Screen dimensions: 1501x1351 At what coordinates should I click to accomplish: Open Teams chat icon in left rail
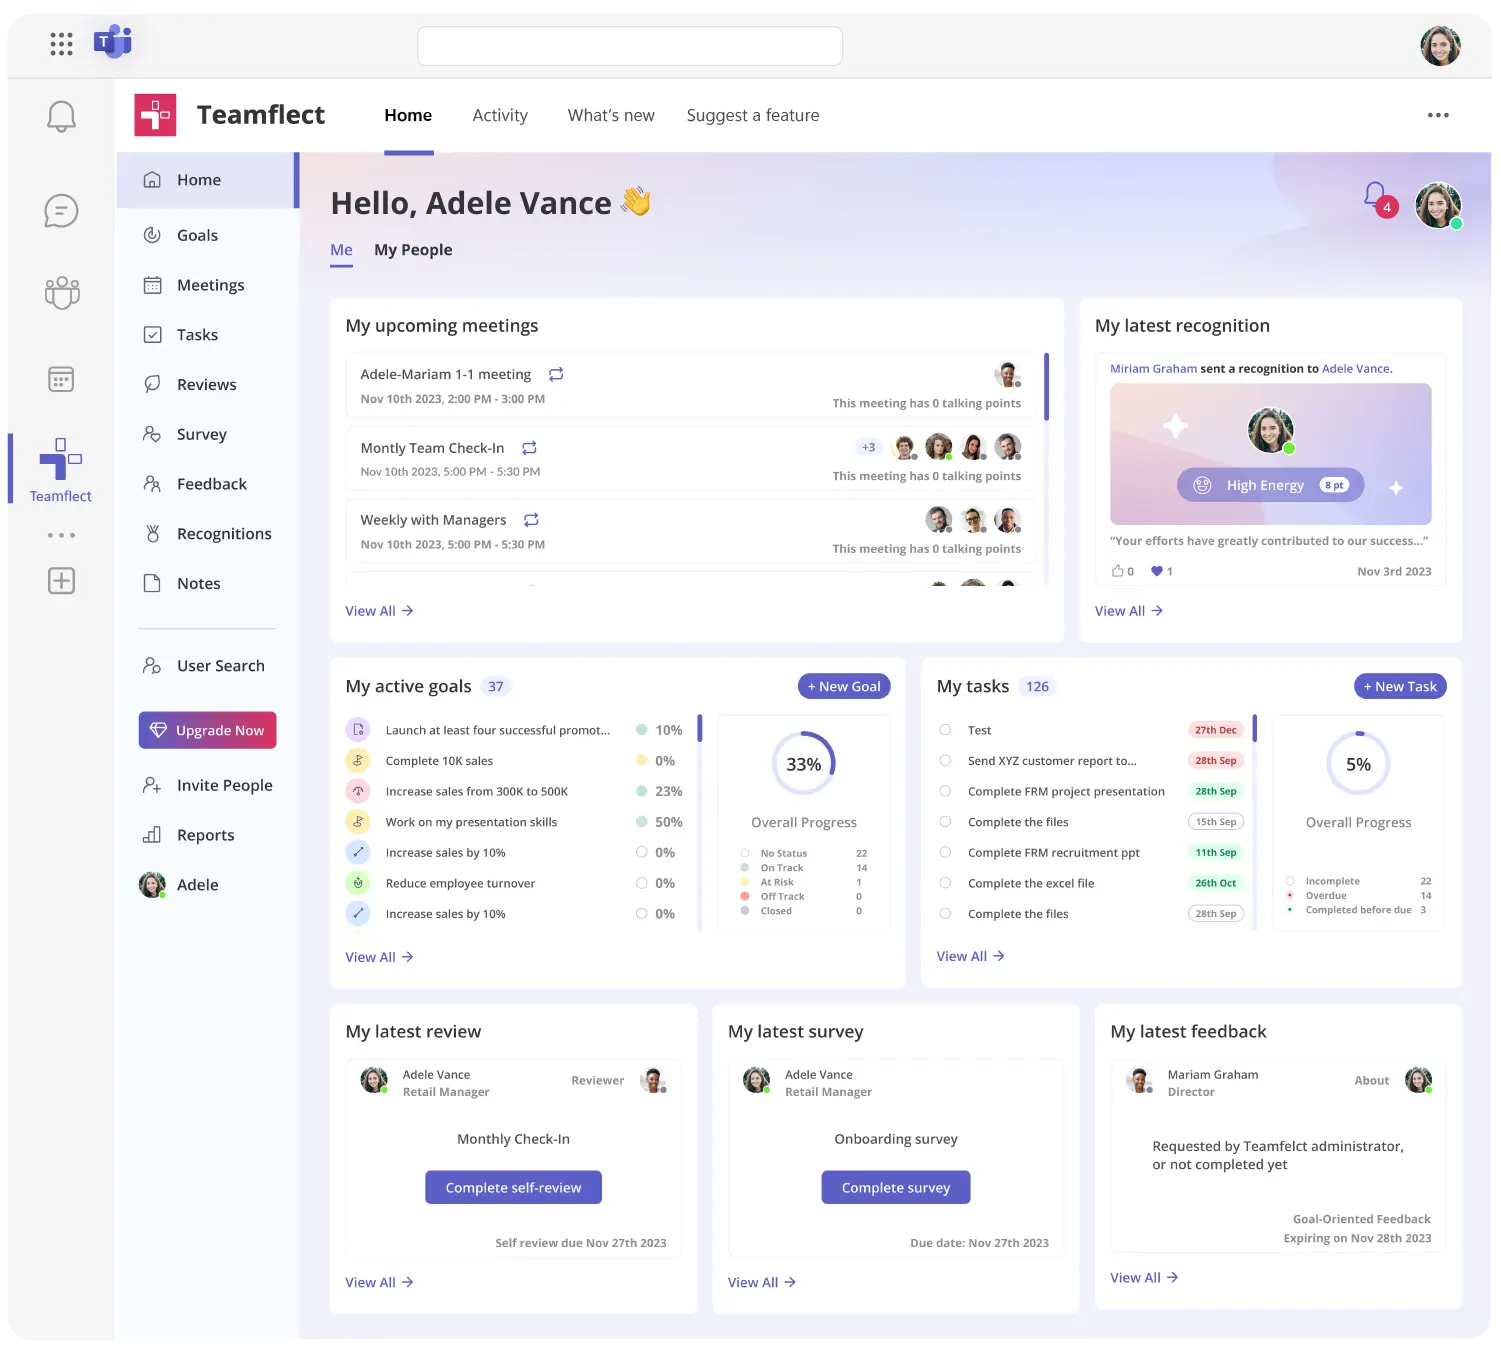(x=61, y=211)
